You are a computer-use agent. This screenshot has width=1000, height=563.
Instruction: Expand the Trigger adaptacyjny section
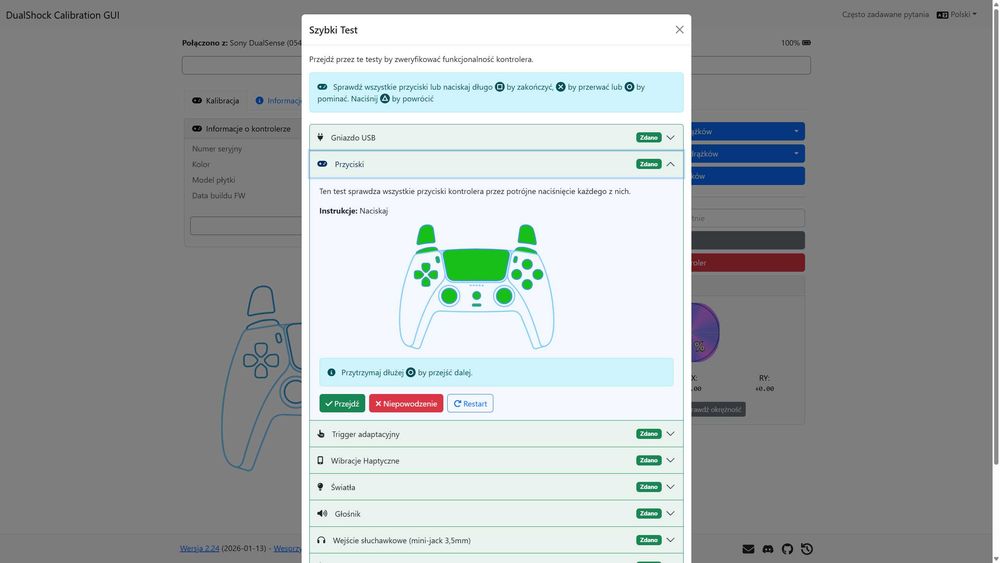pyautogui.click(x=496, y=434)
